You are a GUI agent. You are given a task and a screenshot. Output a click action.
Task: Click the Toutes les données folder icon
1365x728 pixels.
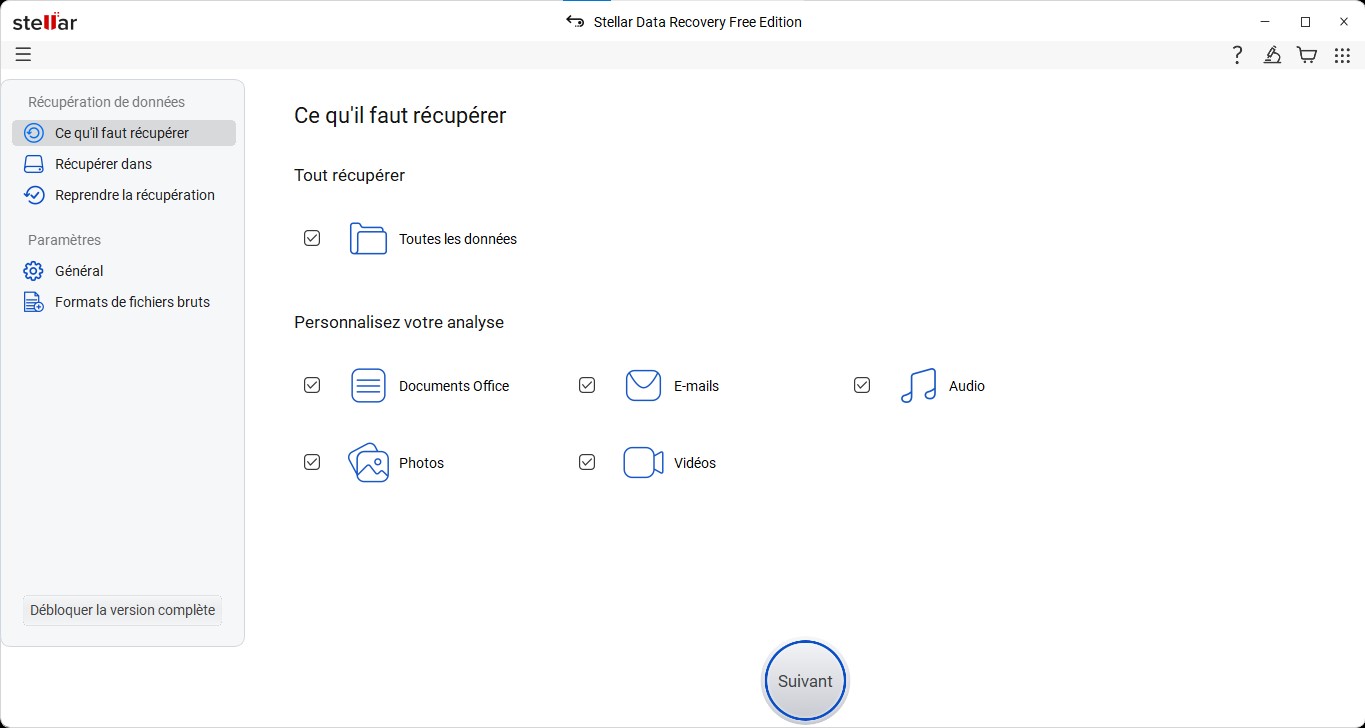tap(368, 239)
